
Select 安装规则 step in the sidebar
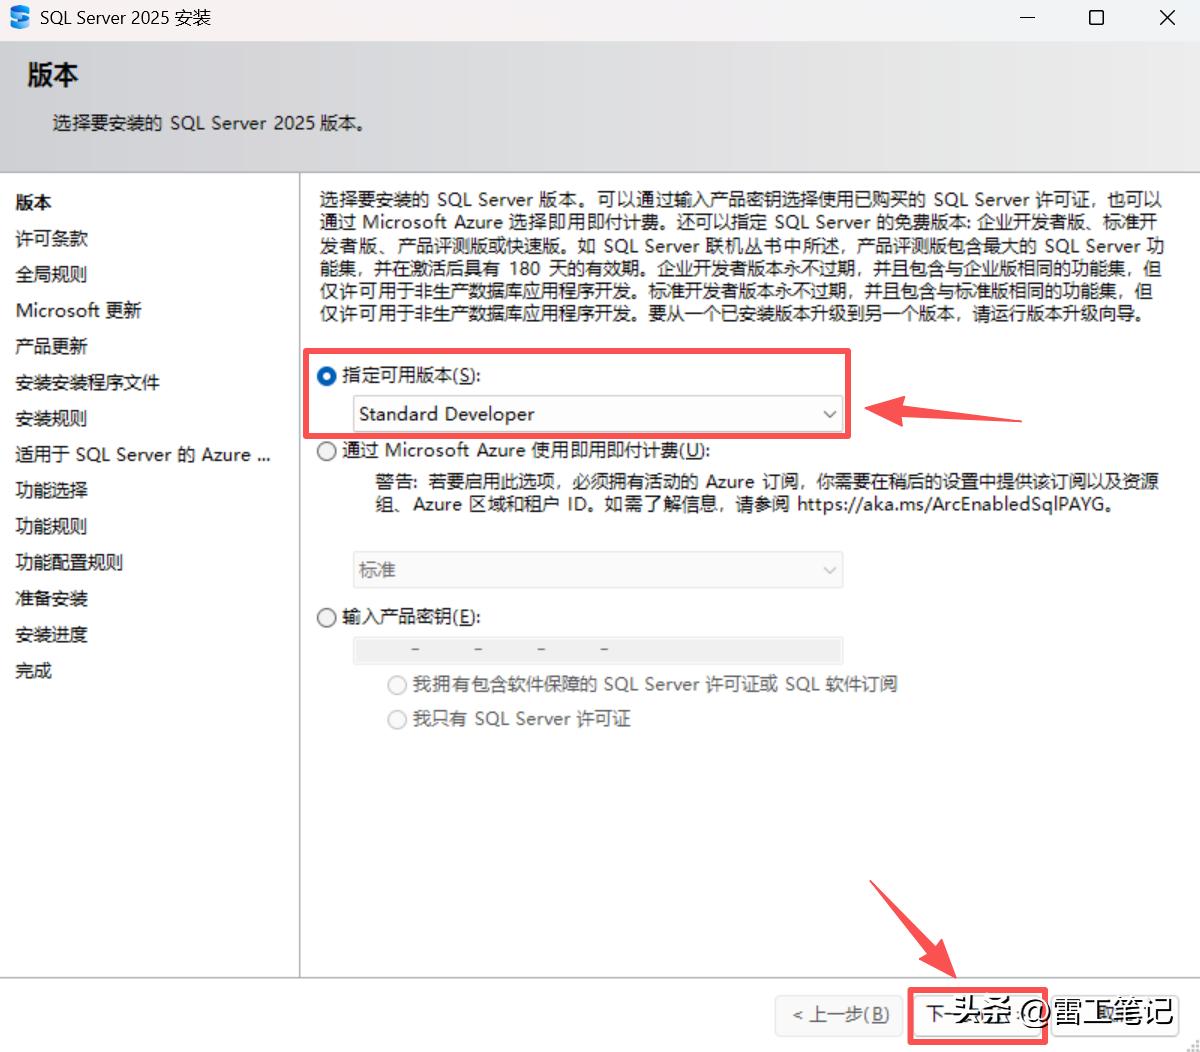(52, 418)
